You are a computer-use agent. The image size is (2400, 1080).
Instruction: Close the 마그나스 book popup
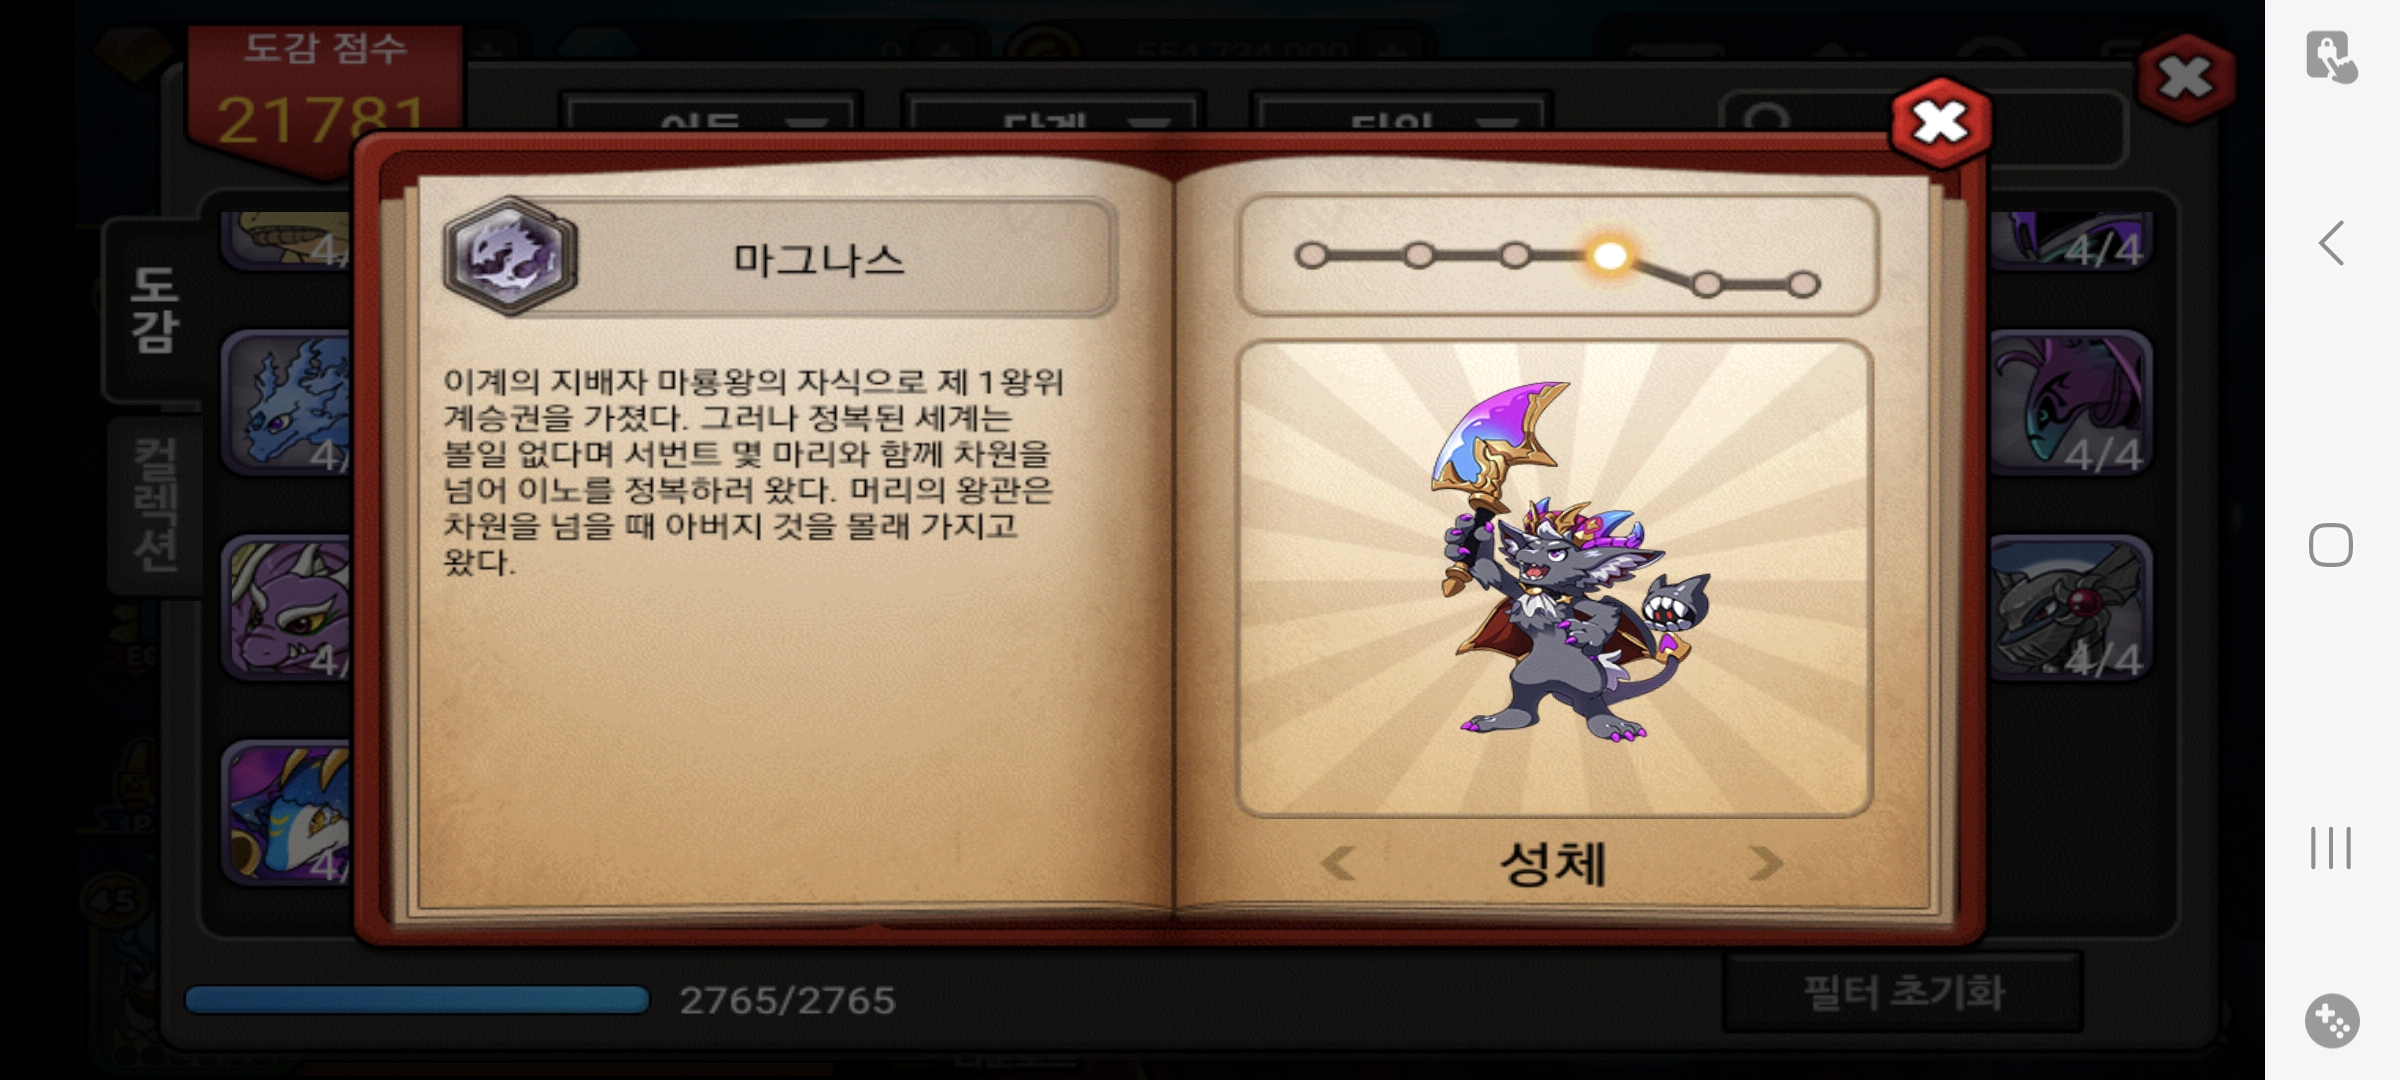[1940, 123]
